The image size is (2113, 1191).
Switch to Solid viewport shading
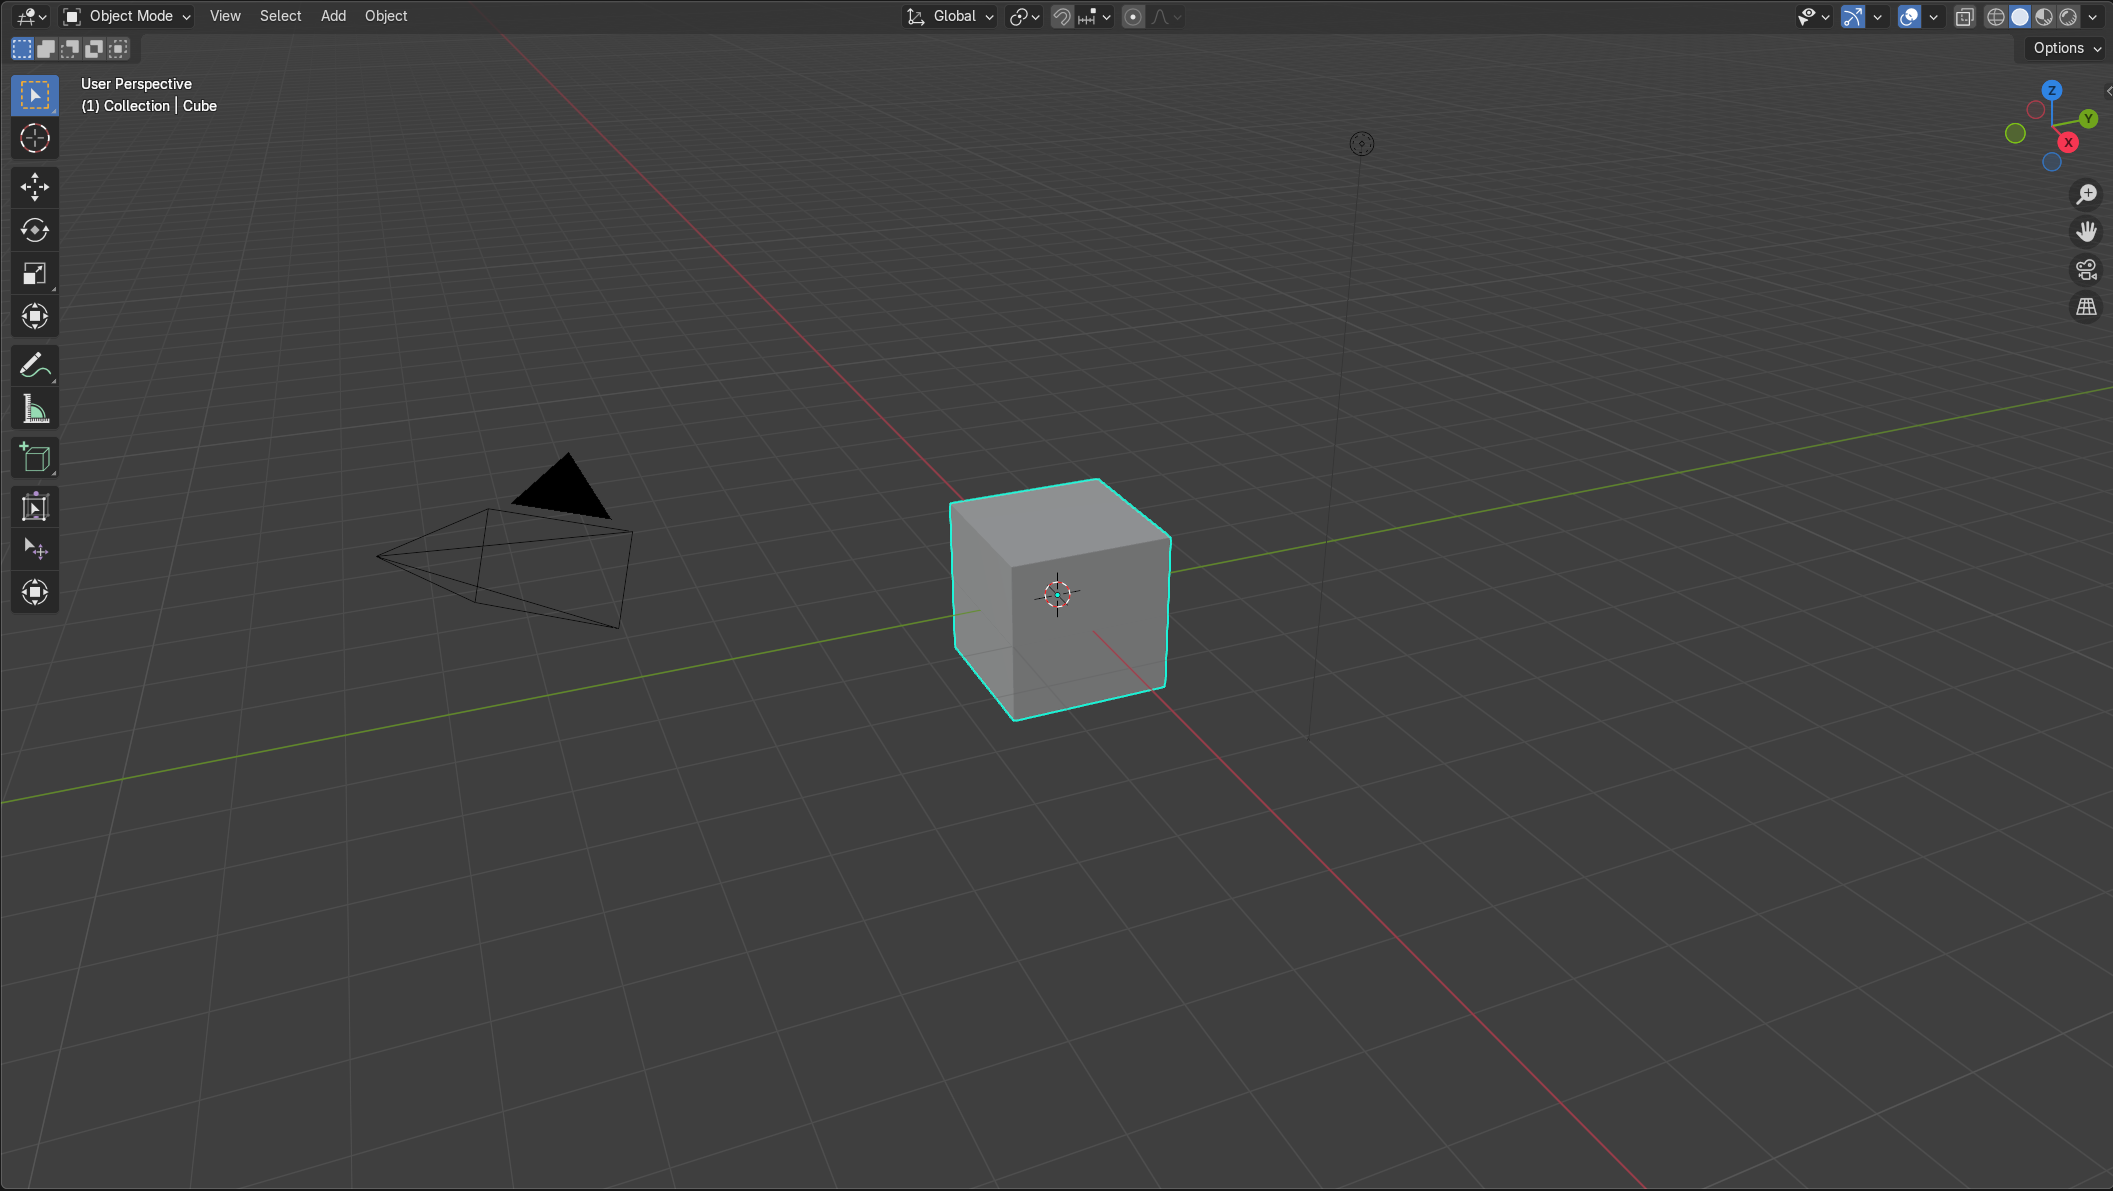click(x=2020, y=16)
